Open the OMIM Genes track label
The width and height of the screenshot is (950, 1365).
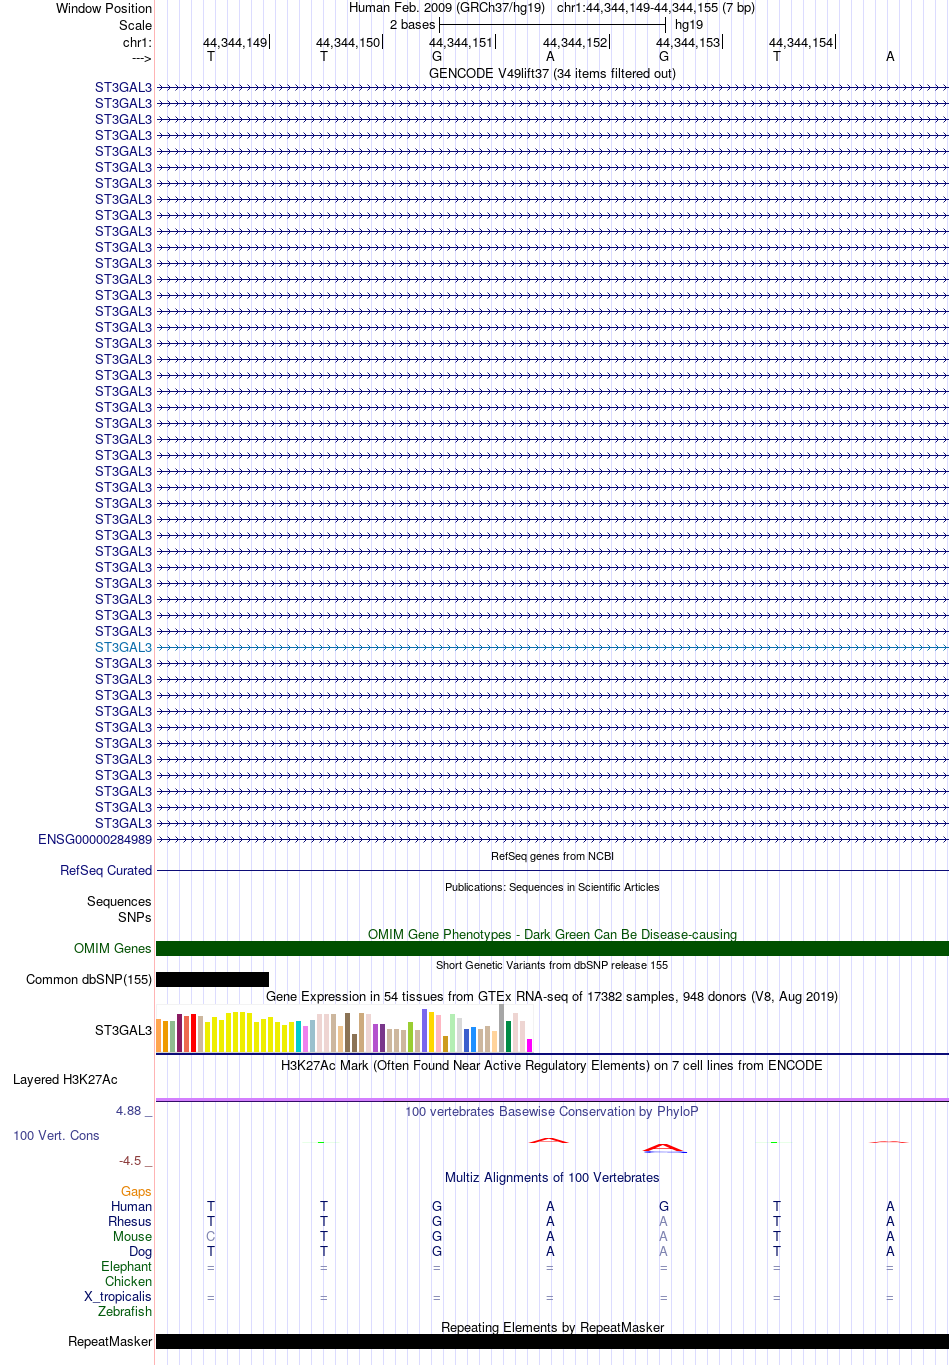pos(113,948)
